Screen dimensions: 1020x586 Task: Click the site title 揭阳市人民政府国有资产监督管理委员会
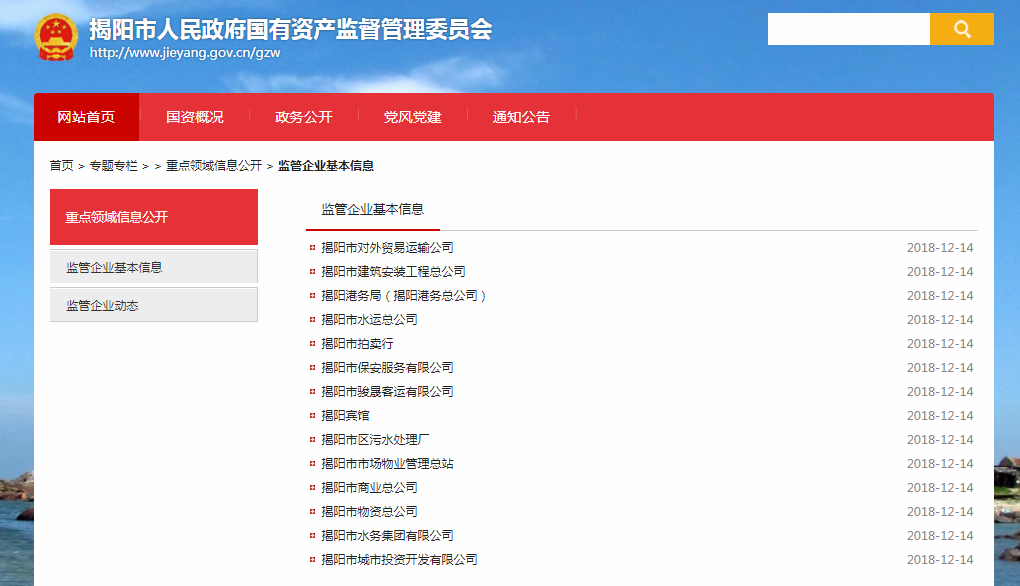click(x=291, y=29)
